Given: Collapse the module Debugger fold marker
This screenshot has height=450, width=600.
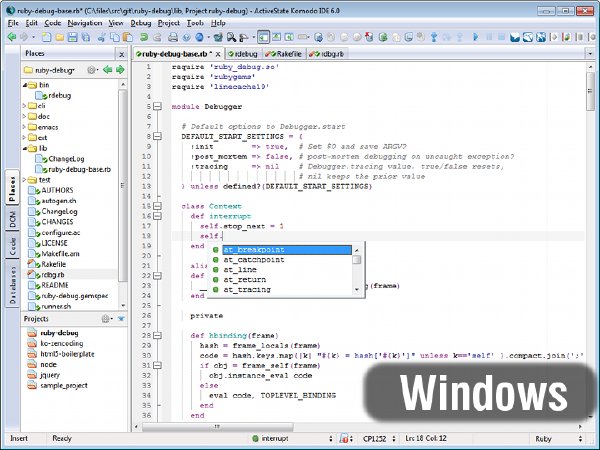Looking at the screenshot, I should coord(157,106).
